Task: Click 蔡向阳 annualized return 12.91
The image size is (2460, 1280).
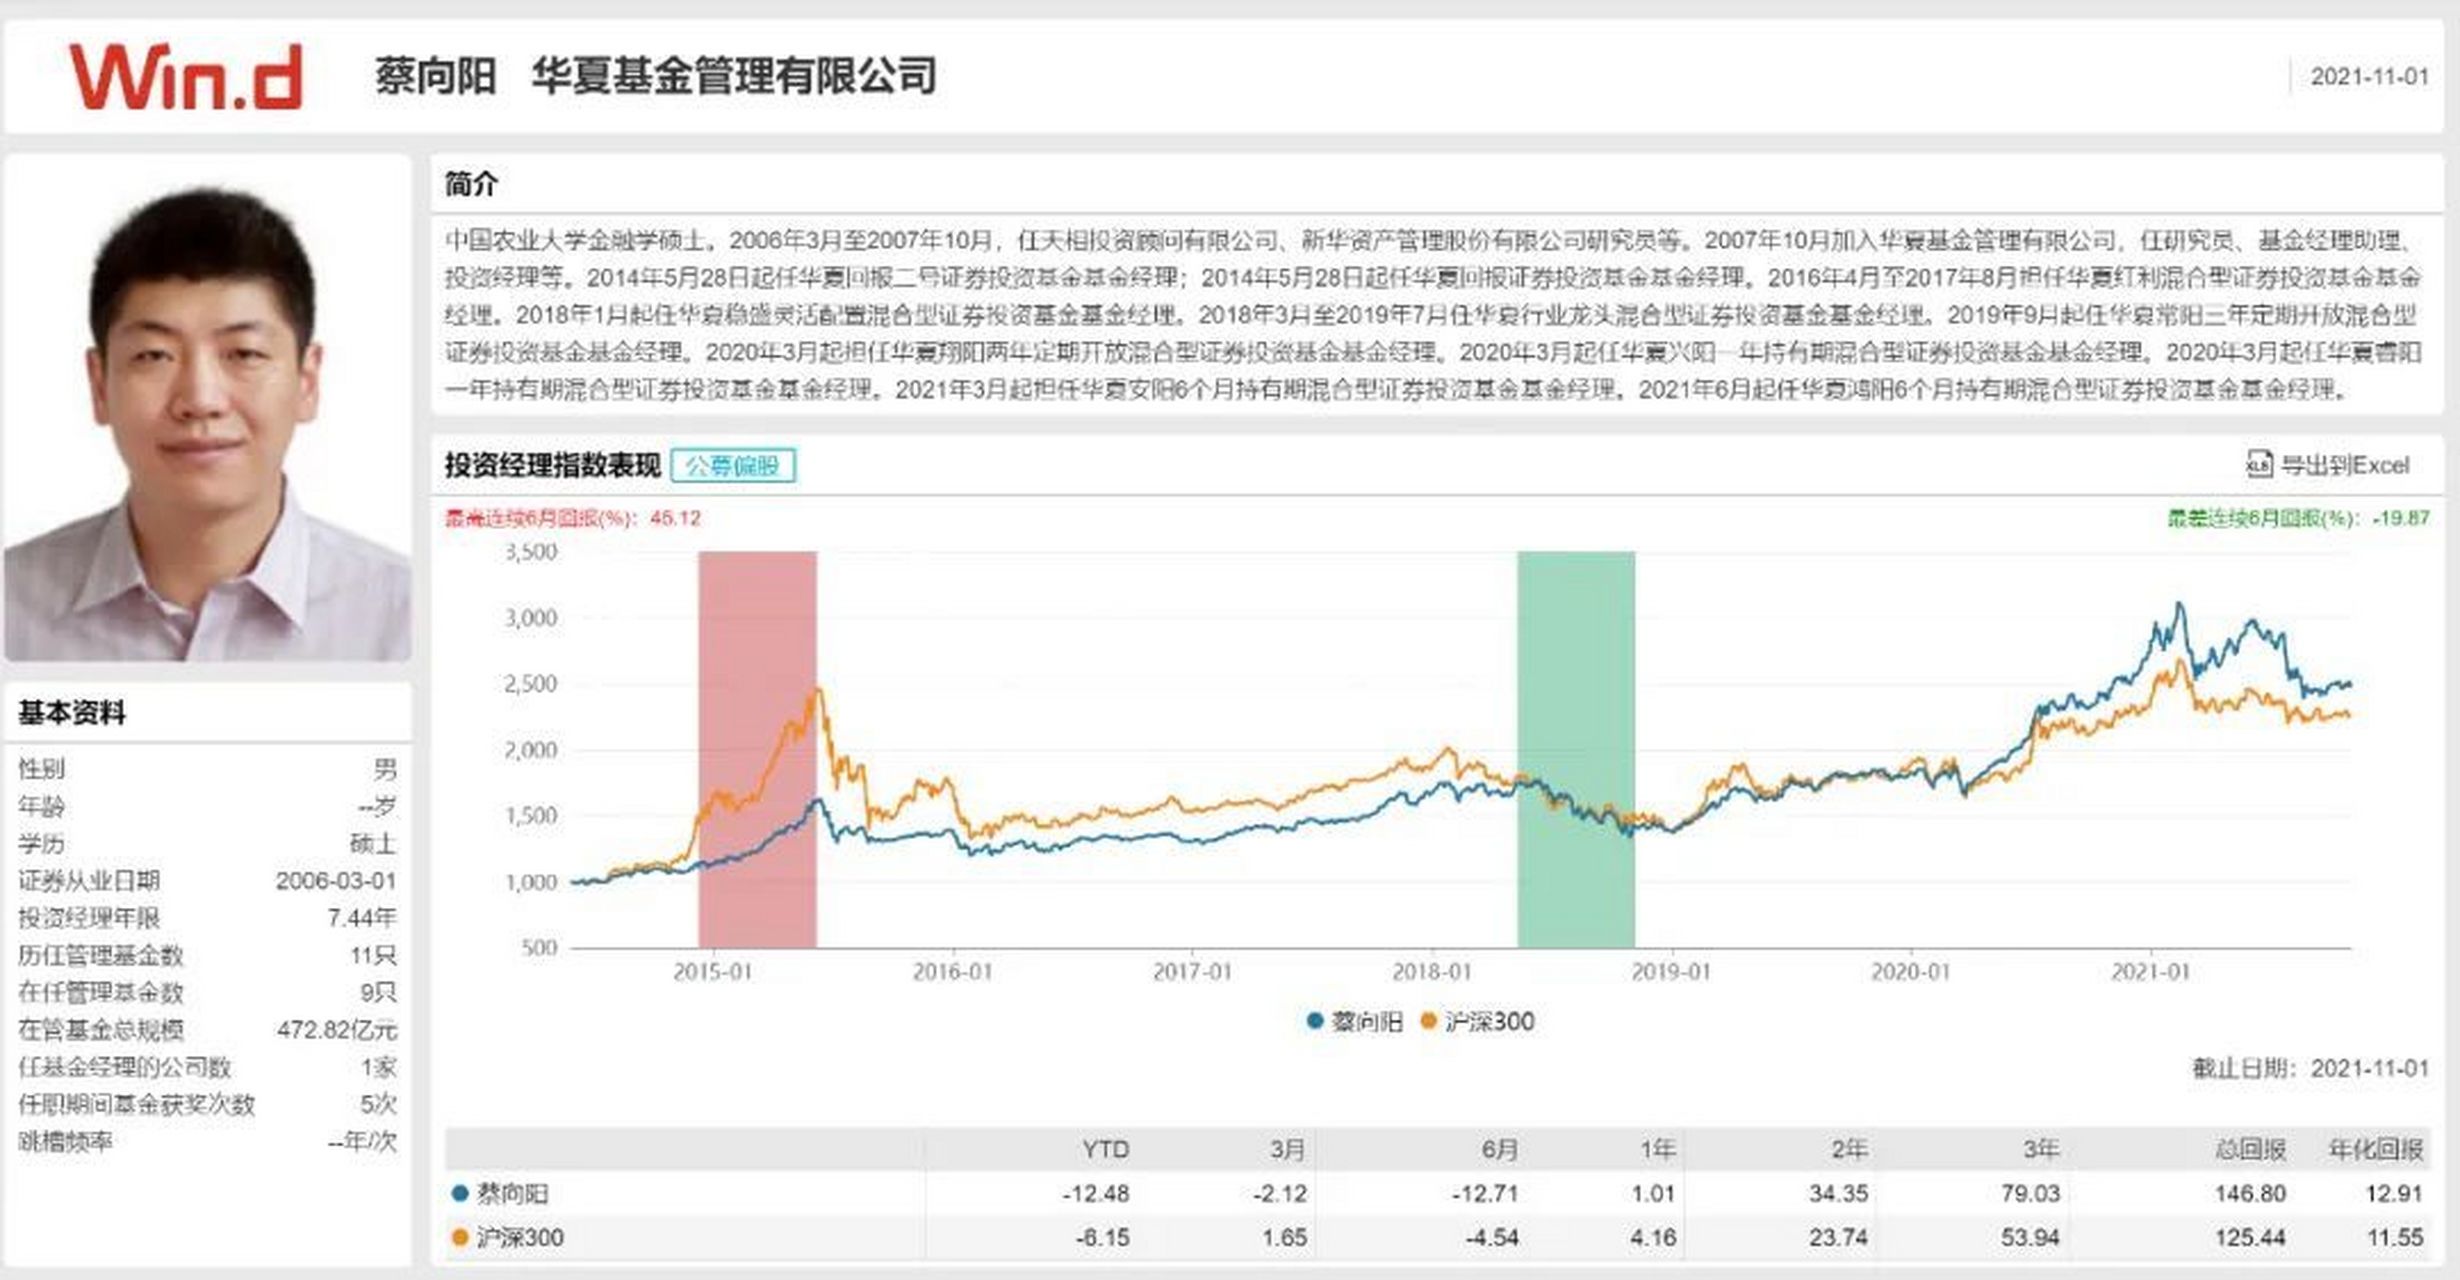Action: pos(2395,1193)
